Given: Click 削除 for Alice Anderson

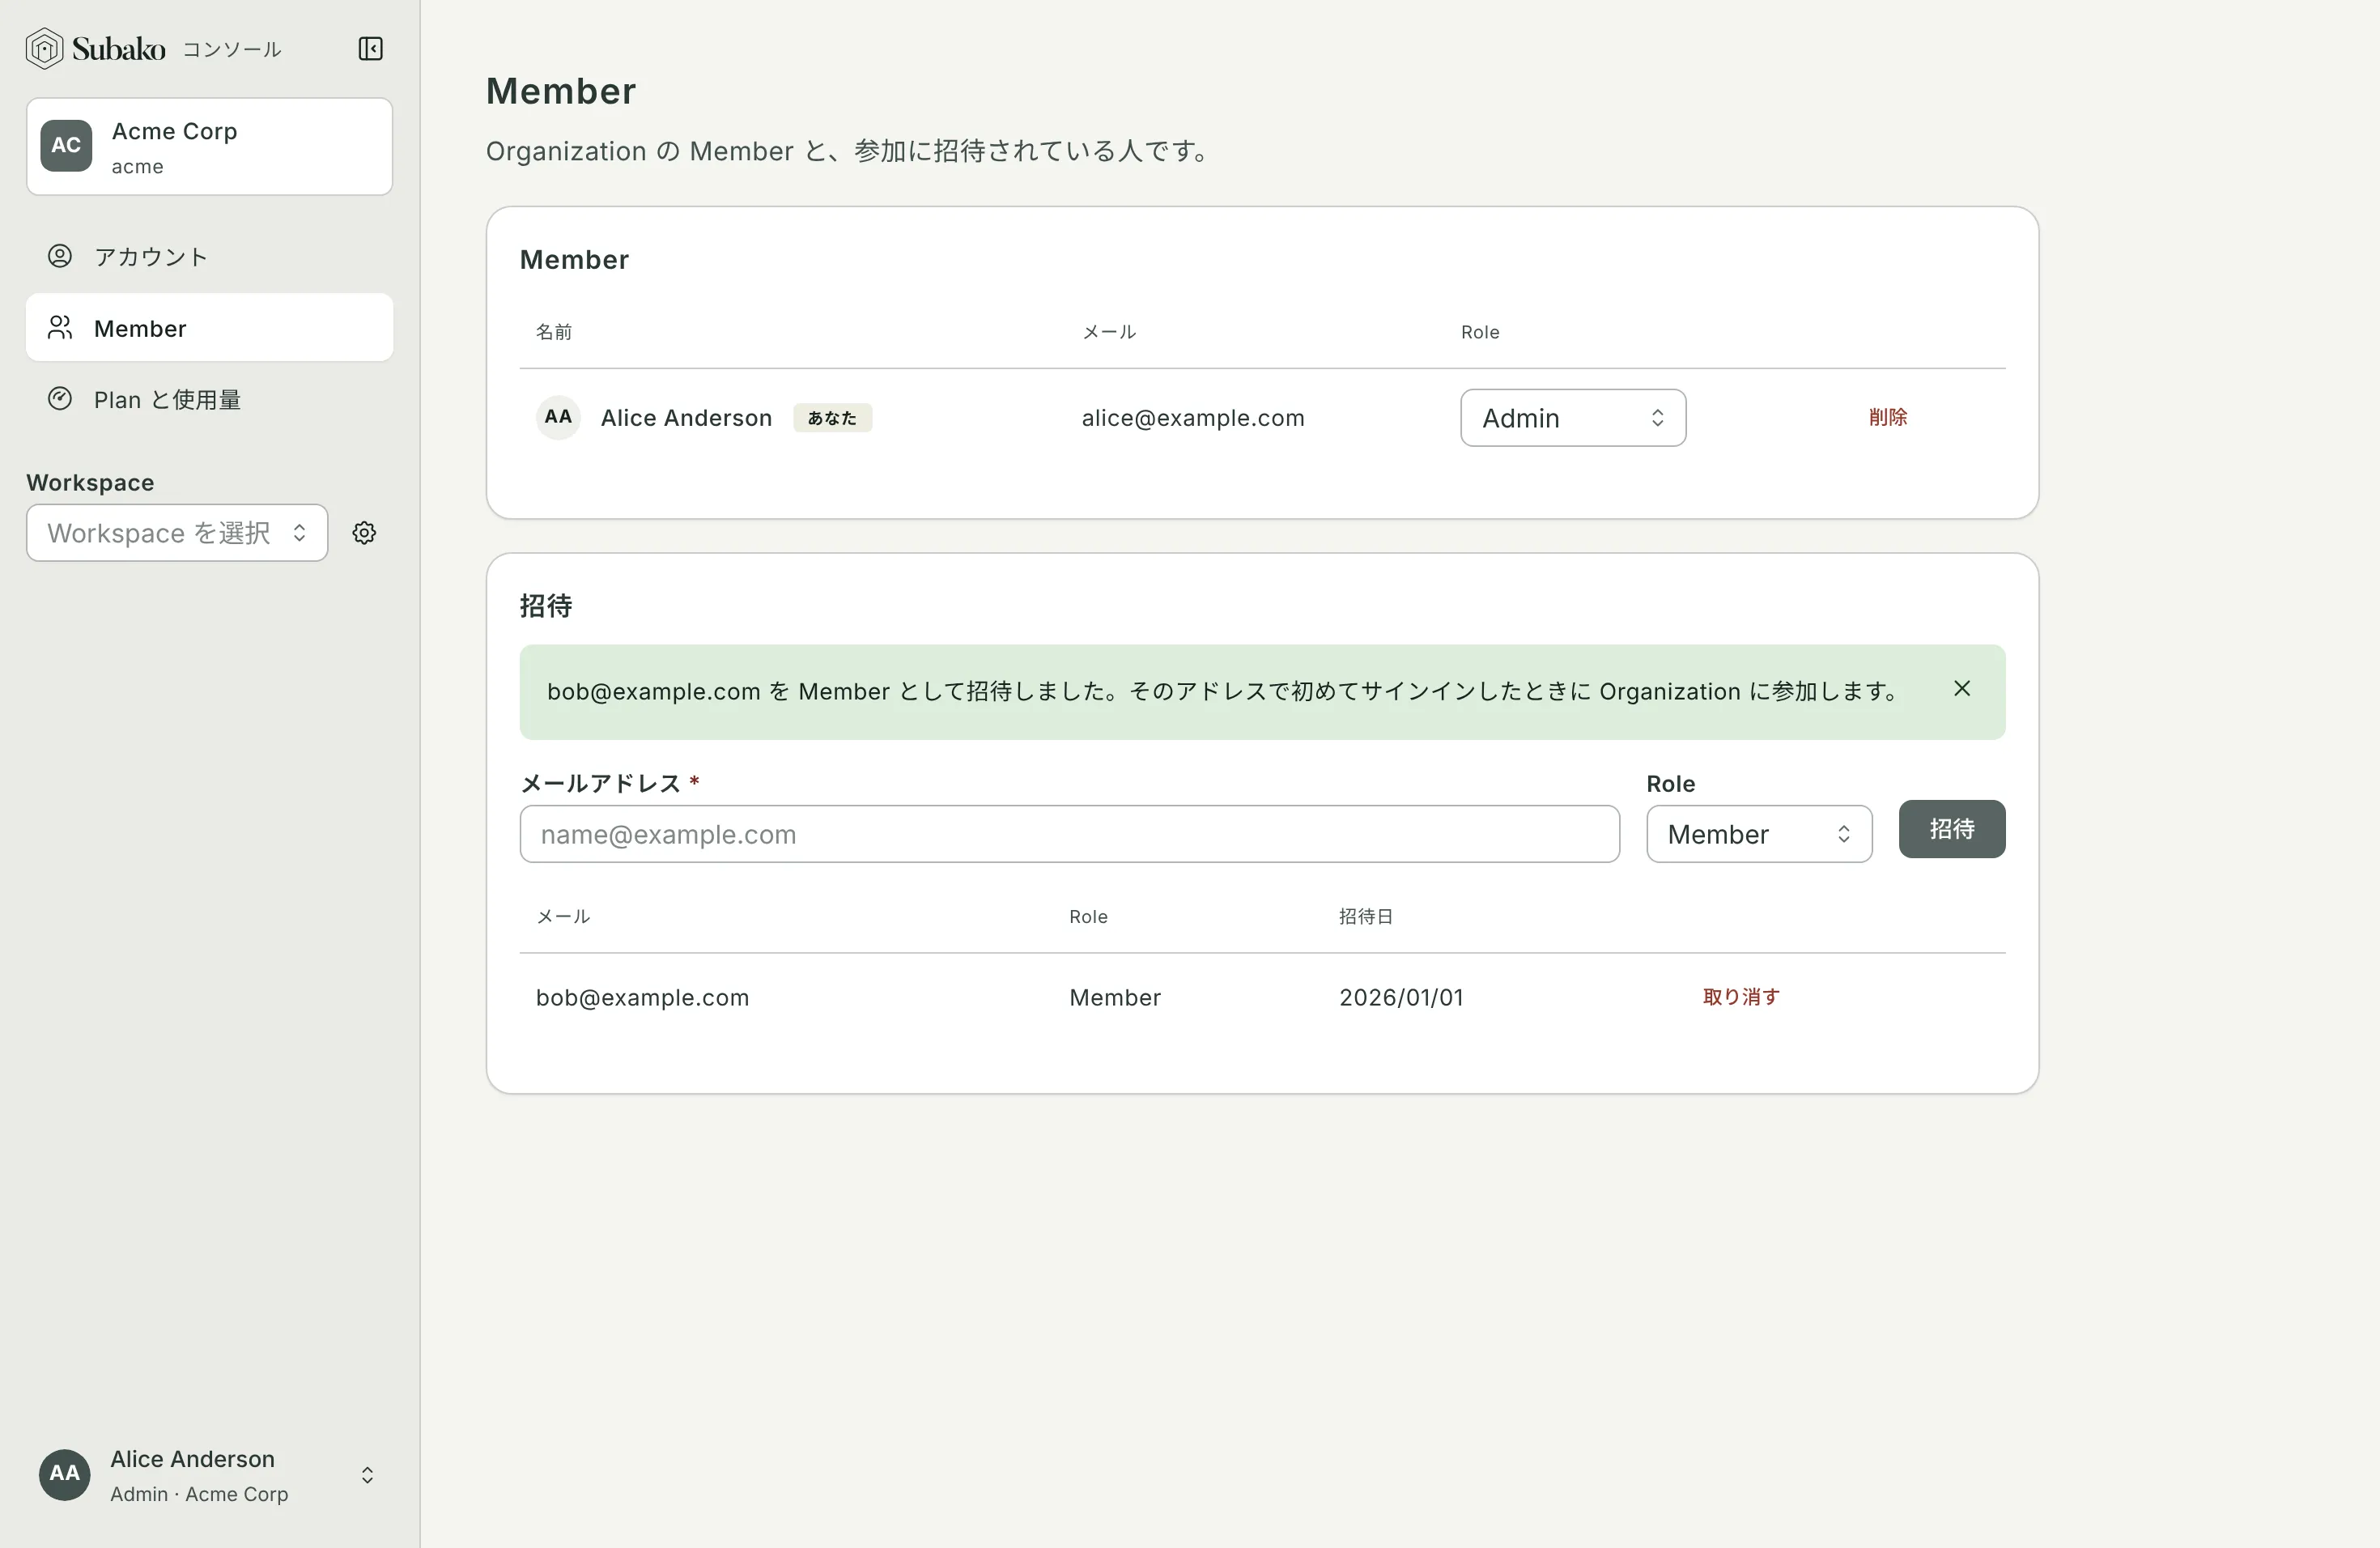Looking at the screenshot, I should [x=1887, y=417].
